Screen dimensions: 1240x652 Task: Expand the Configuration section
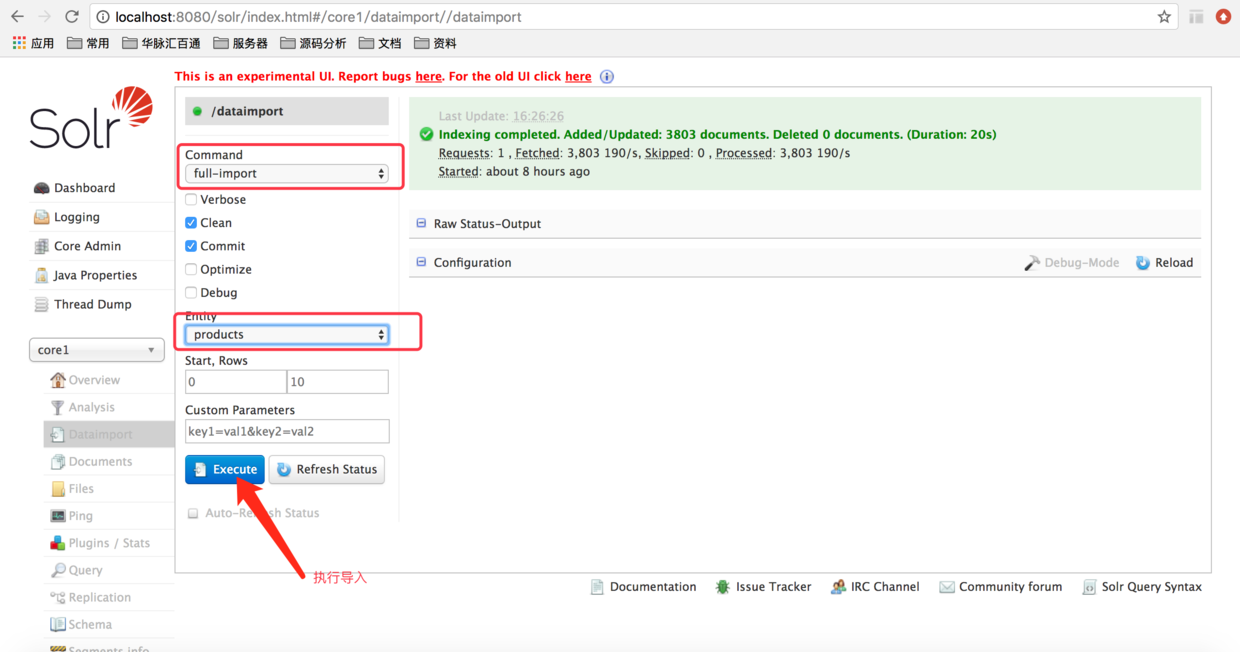tap(472, 263)
